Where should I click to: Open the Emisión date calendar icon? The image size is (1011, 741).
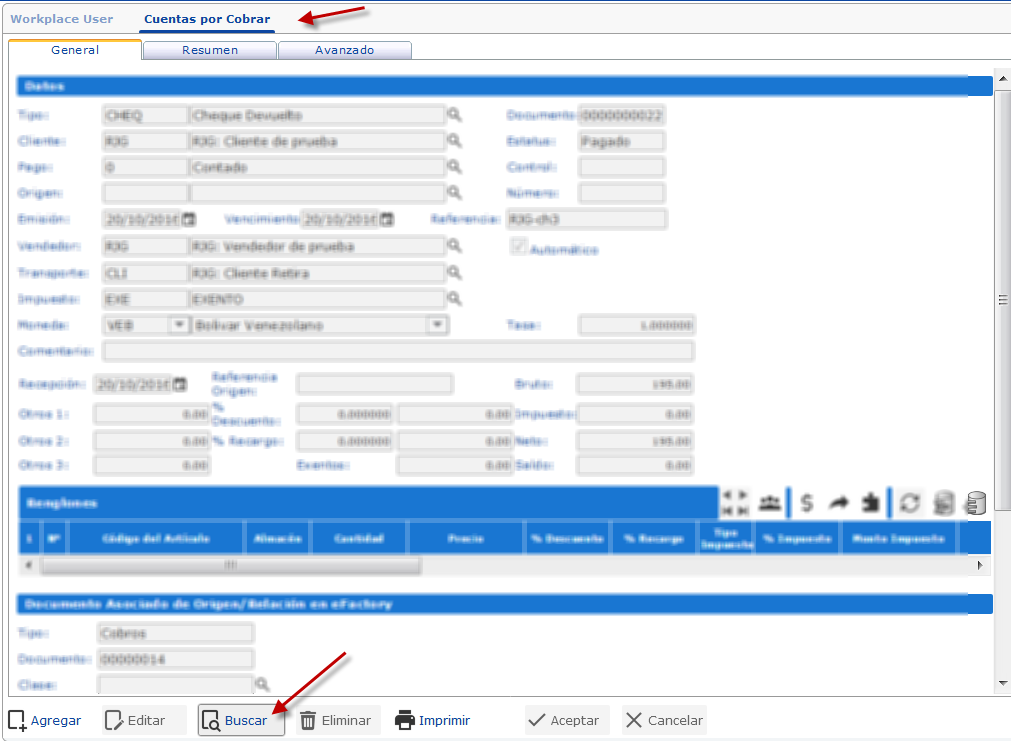tap(189, 219)
